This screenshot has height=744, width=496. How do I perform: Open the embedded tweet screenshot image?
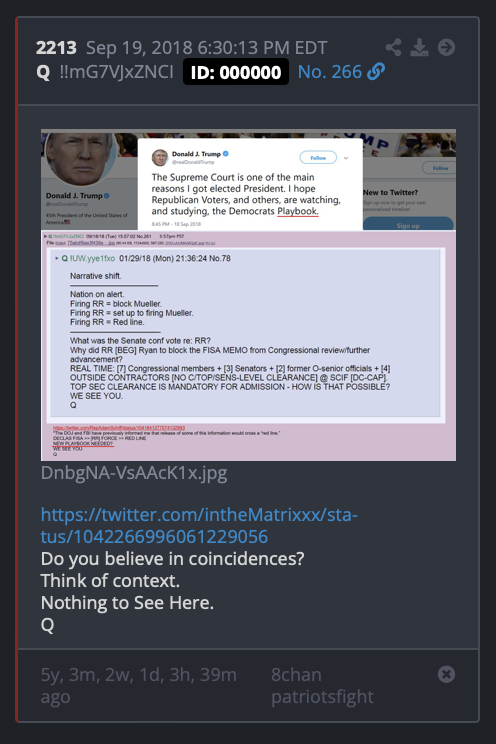click(x=248, y=295)
